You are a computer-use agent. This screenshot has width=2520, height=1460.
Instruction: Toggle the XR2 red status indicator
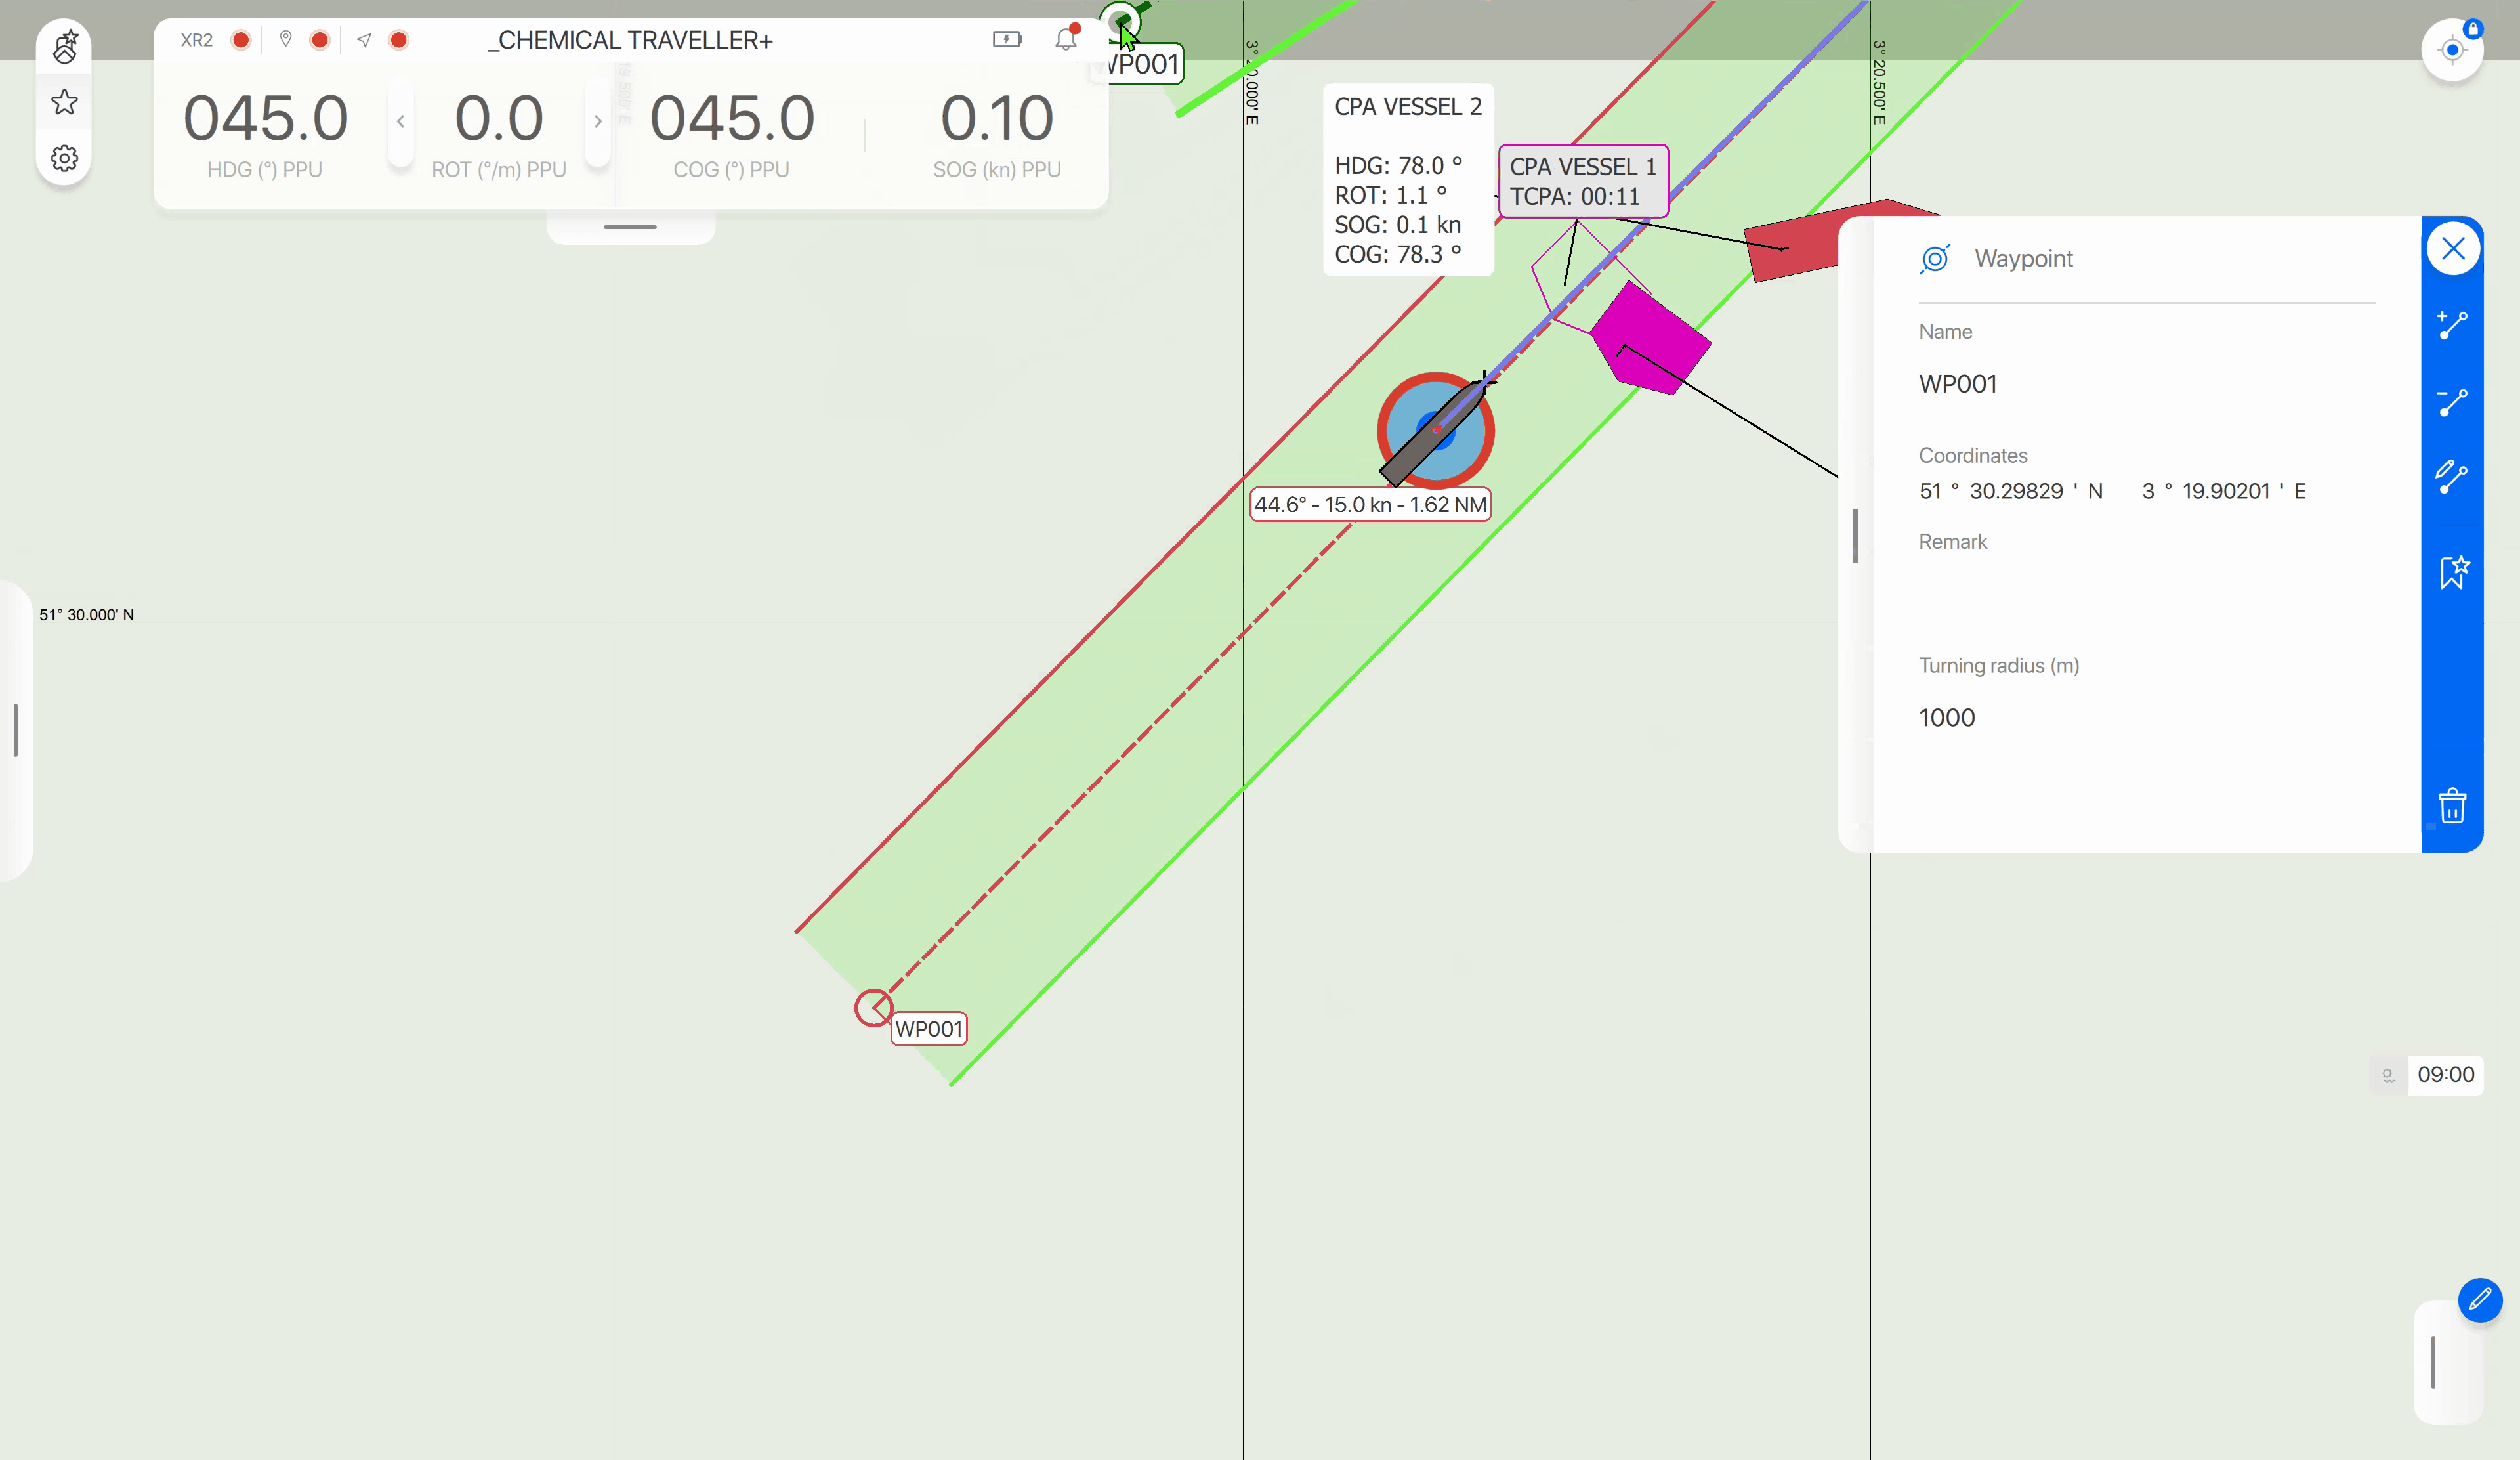coord(240,40)
